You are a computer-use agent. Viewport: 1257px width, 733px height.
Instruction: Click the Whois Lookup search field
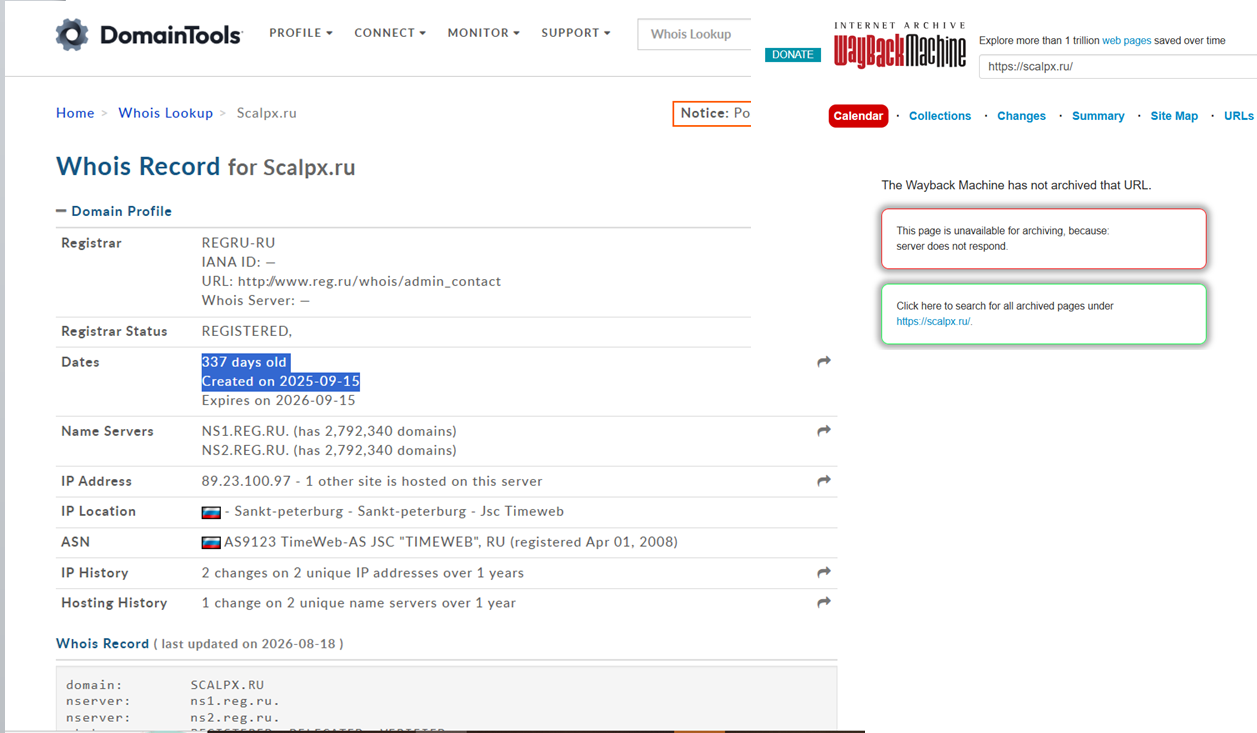tap(694, 34)
